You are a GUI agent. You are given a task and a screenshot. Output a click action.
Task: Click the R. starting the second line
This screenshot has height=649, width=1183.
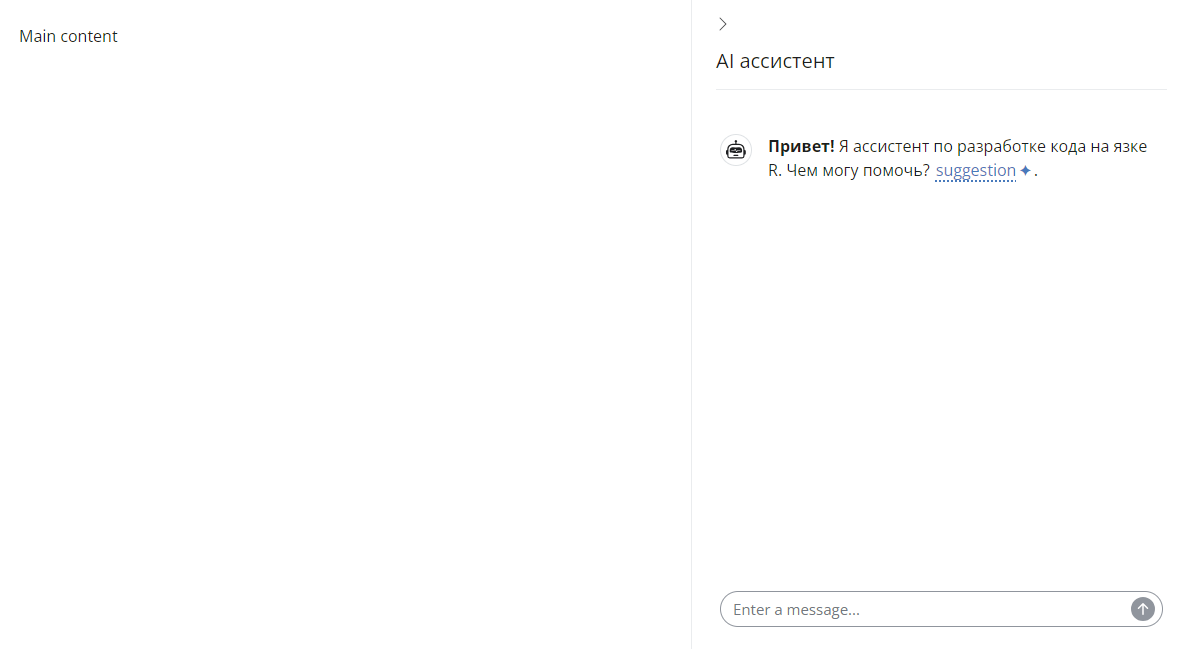(774, 171)
